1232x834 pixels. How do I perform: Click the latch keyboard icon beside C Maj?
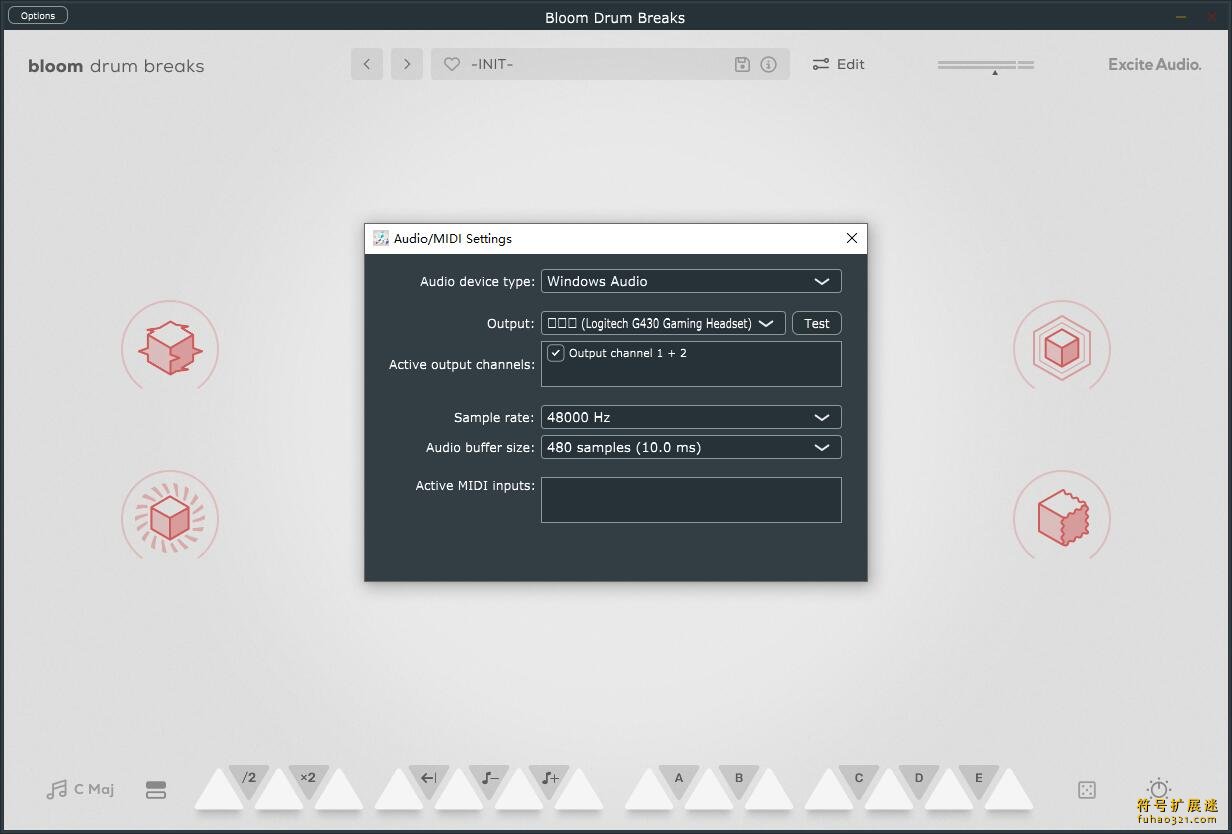156,789
